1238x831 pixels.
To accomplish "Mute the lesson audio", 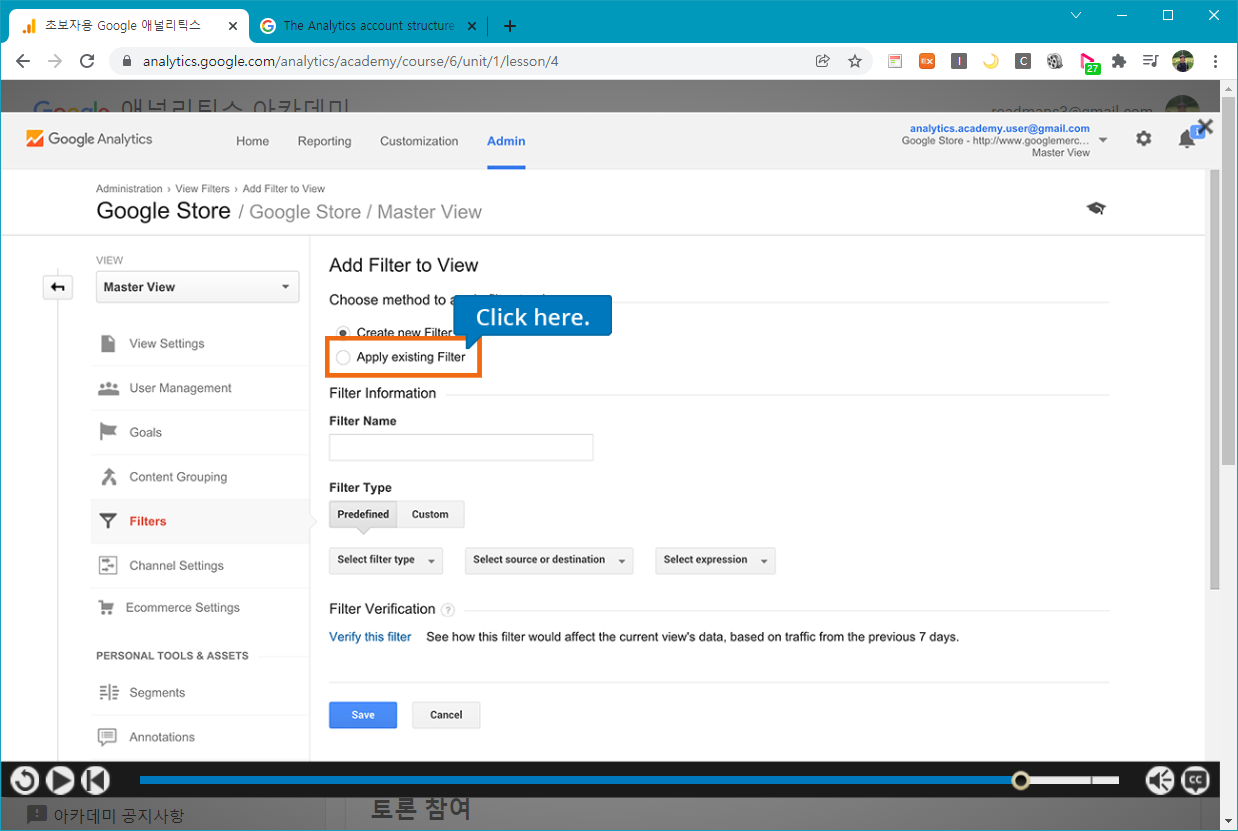I will tap(1160, 780).
